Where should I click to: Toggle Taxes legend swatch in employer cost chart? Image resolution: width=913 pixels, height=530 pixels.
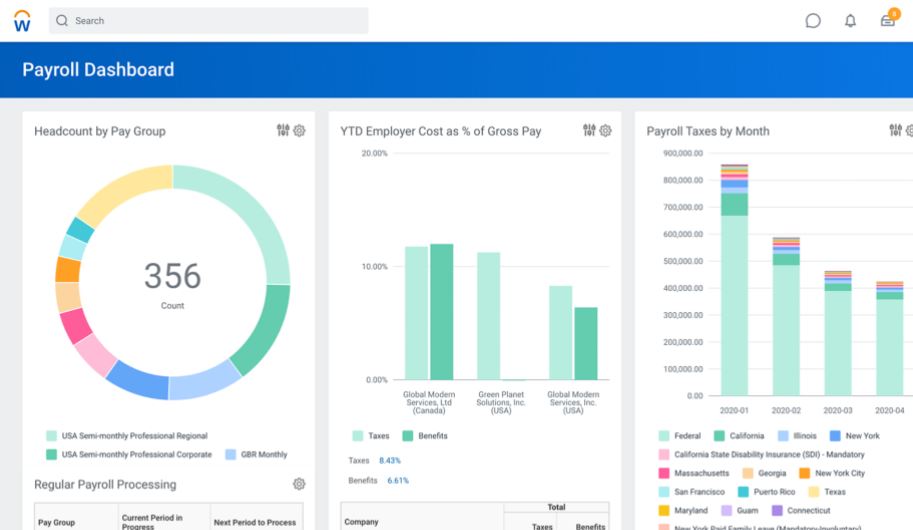(358, 436)
